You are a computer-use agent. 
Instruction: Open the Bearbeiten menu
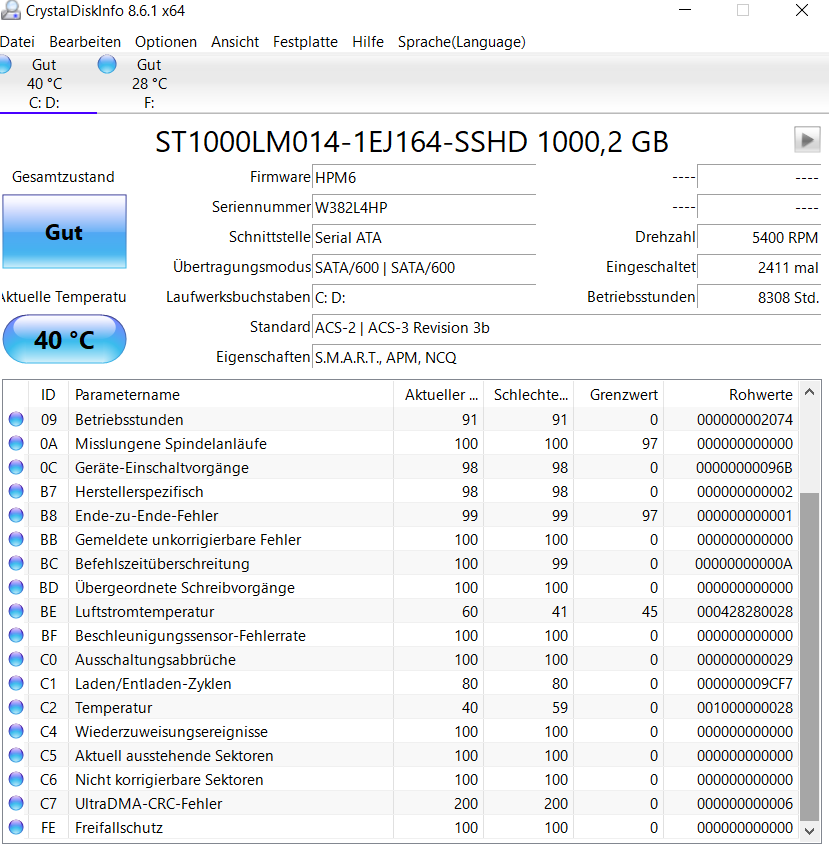(x=85, y=42)
